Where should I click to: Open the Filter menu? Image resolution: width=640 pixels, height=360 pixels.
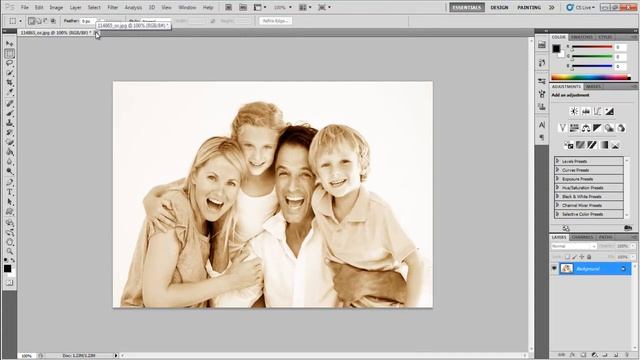(113, 7)
